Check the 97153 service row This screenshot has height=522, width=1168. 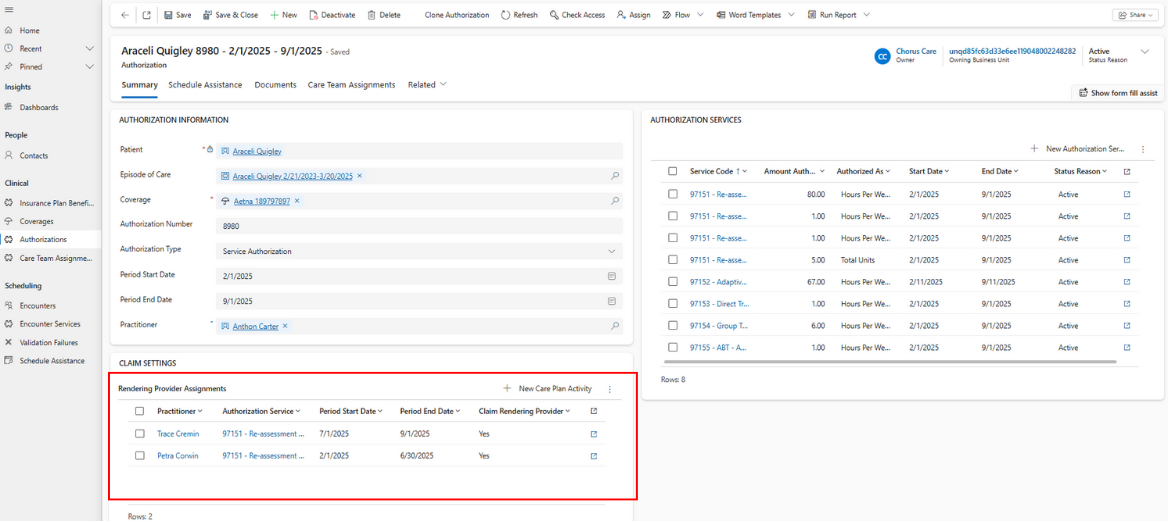(673, 304)
